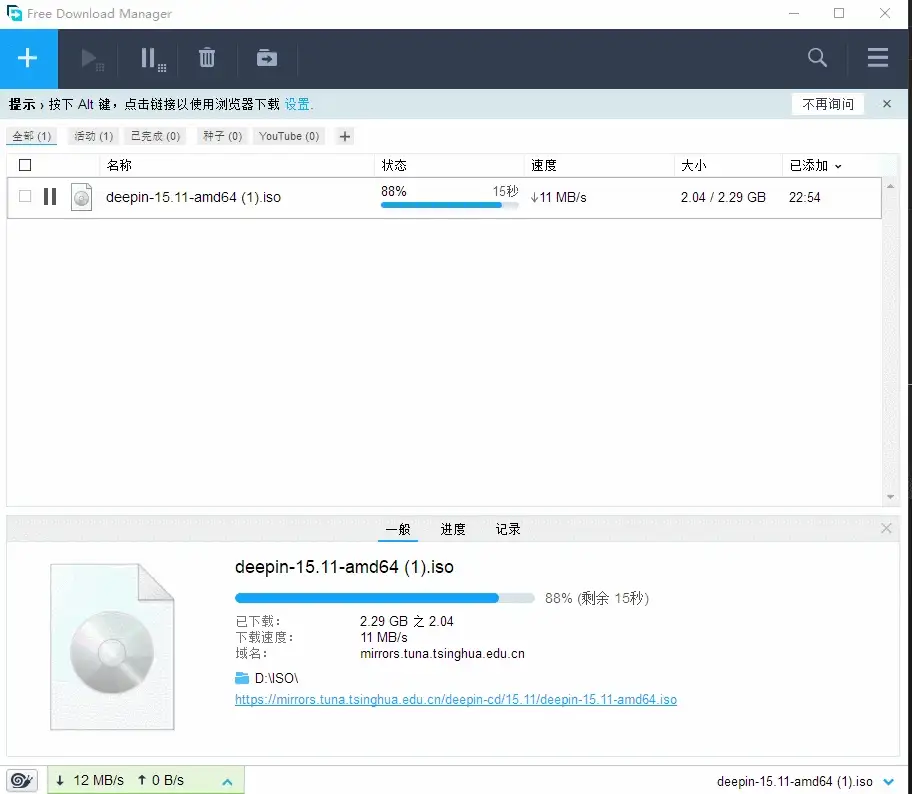Delete the selected download with the trash icon
Image resolution: width=912 pixels, height=794 pixels.
tap(206, 58)
